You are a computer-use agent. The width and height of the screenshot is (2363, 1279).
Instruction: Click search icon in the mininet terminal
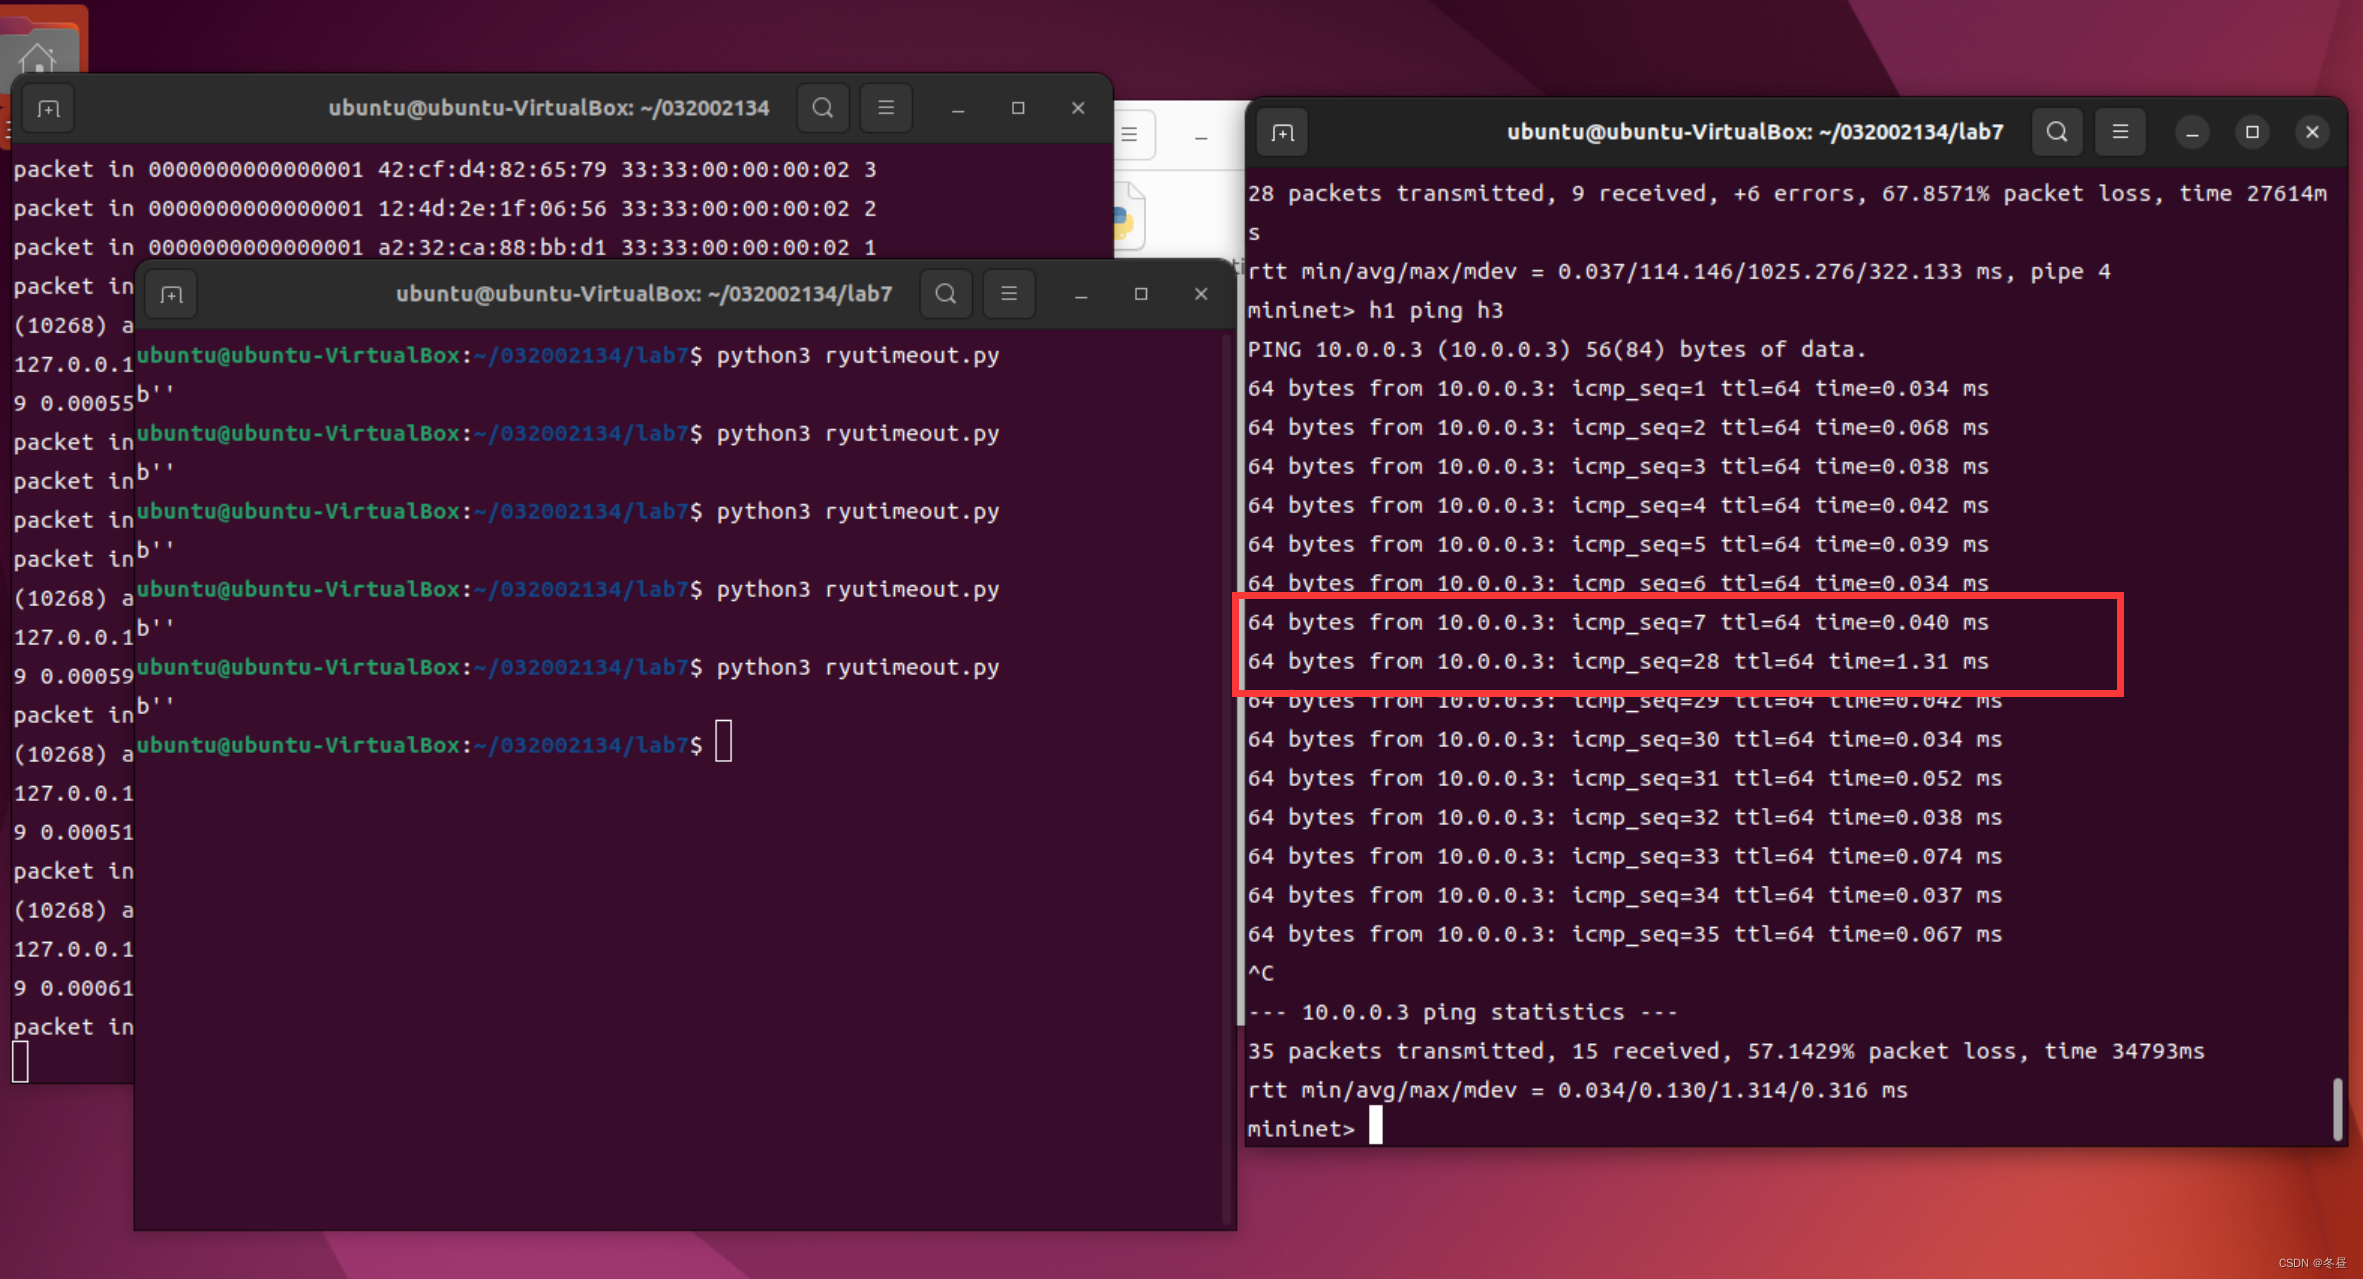tap(2057, 132)
